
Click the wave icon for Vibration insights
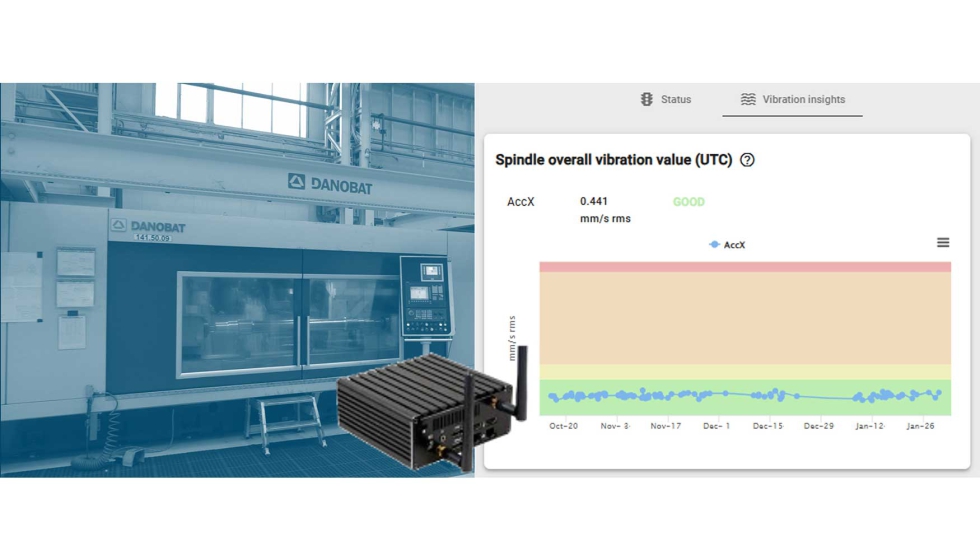pyautogui.click(x=748, y=99)
